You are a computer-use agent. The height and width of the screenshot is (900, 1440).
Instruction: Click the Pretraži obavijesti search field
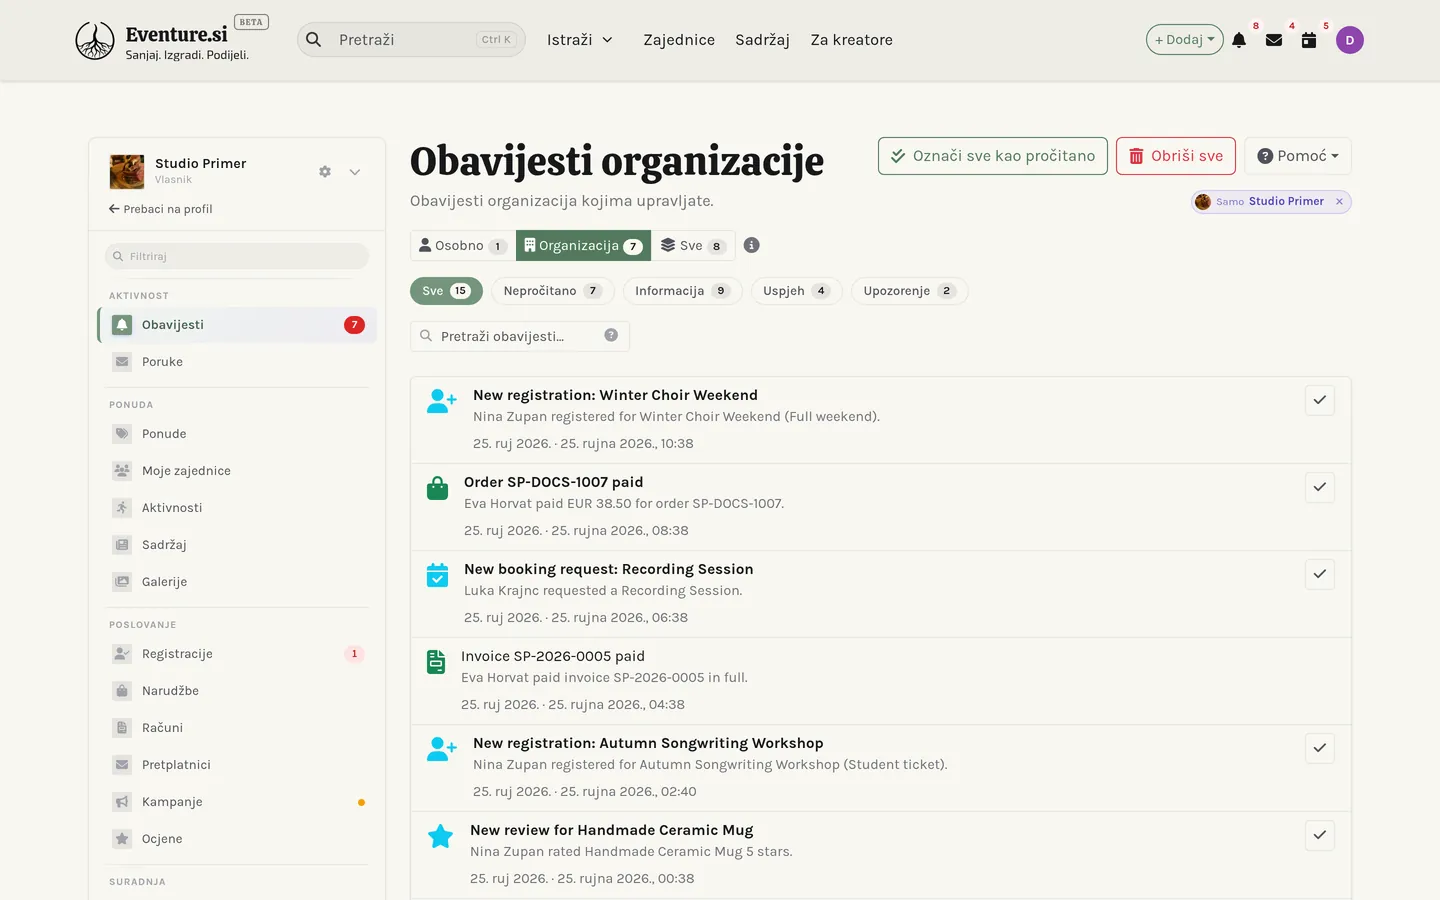point(520,336)
